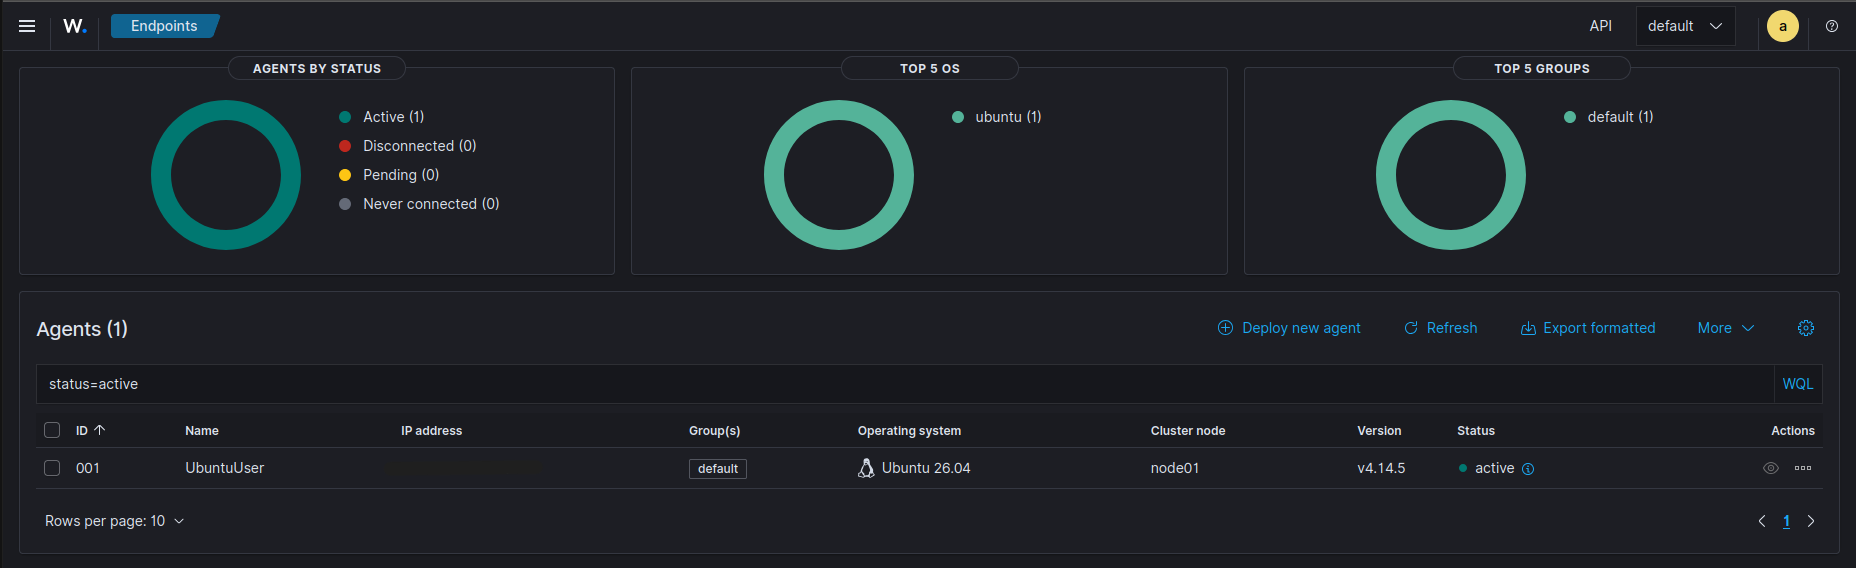1856x568 pixels.
Task: Open agent 001 more actions icon
Action: (x=1803, y=468)
